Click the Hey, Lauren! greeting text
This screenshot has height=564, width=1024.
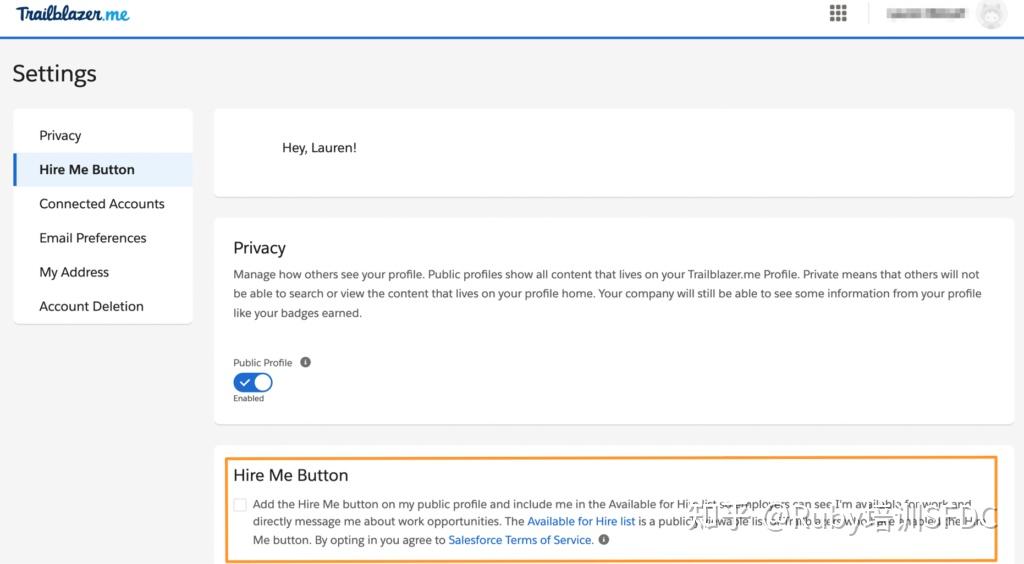point(319,148)
